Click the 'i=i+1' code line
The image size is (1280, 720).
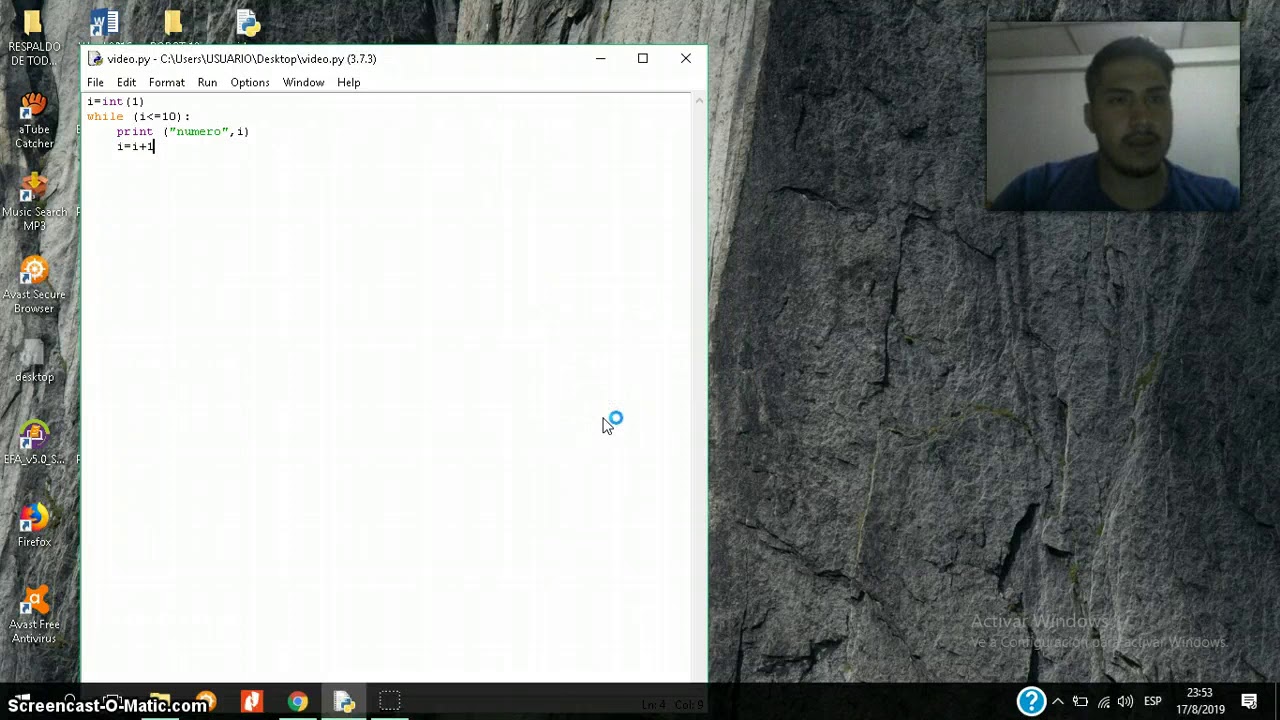135,146
